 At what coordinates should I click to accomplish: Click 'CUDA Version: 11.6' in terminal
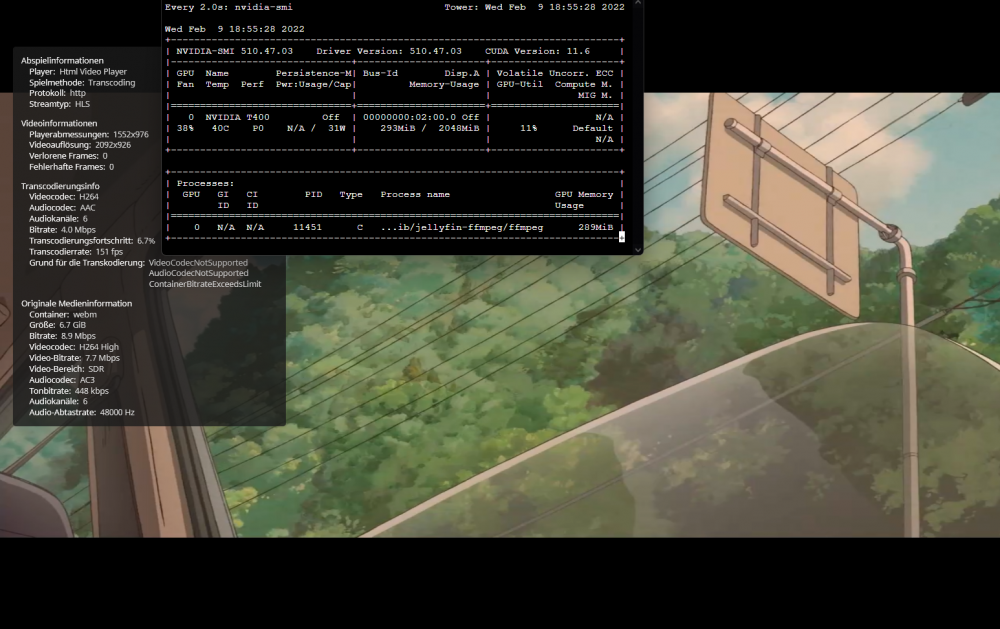(x=537, y=51)
